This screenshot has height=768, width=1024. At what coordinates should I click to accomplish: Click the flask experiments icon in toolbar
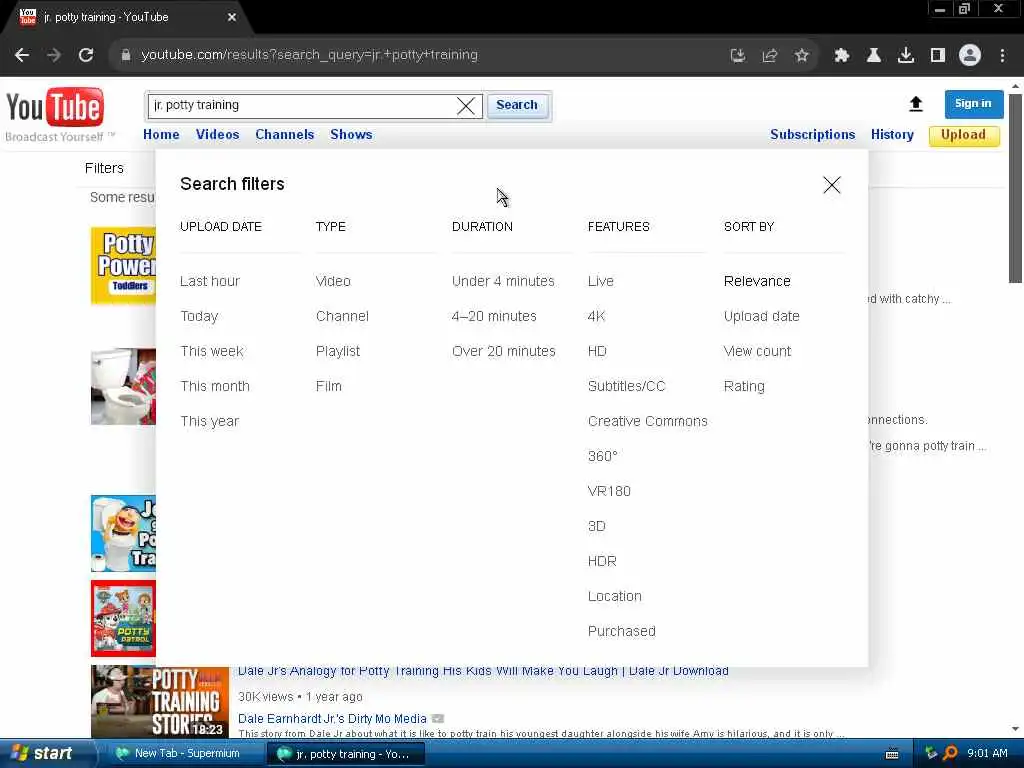pyautogui.click(x=874, y=56)
